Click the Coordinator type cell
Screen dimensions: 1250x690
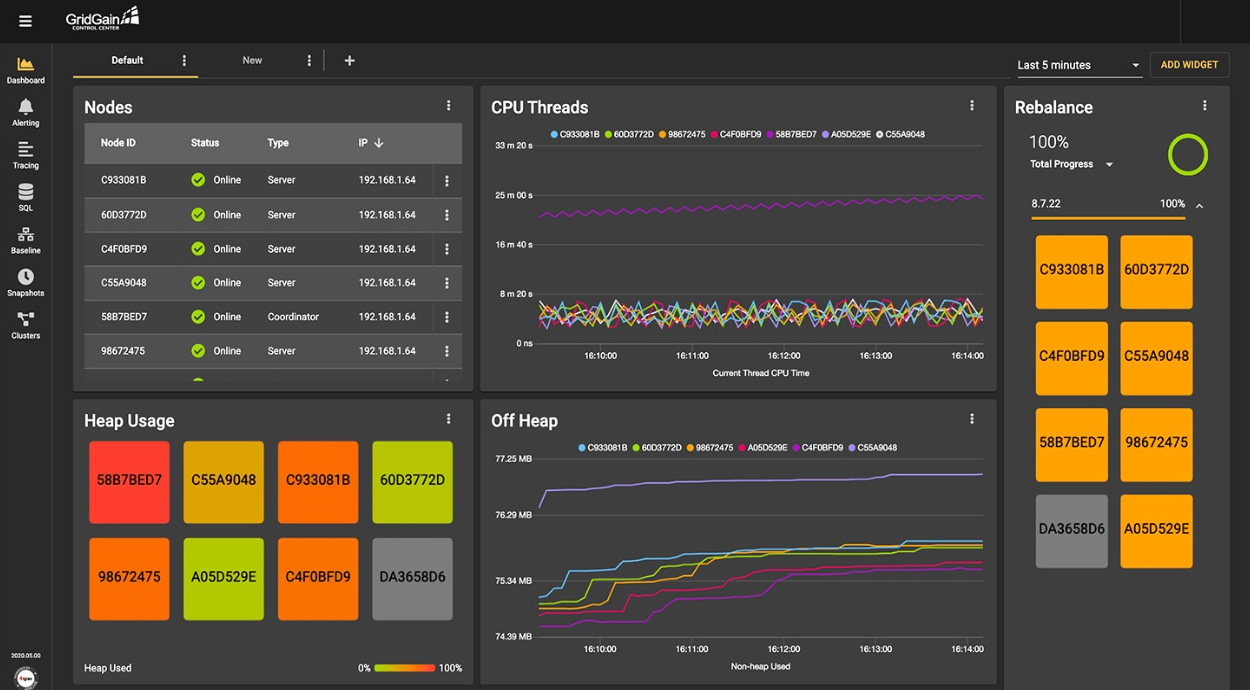click(x=293, y=317)
